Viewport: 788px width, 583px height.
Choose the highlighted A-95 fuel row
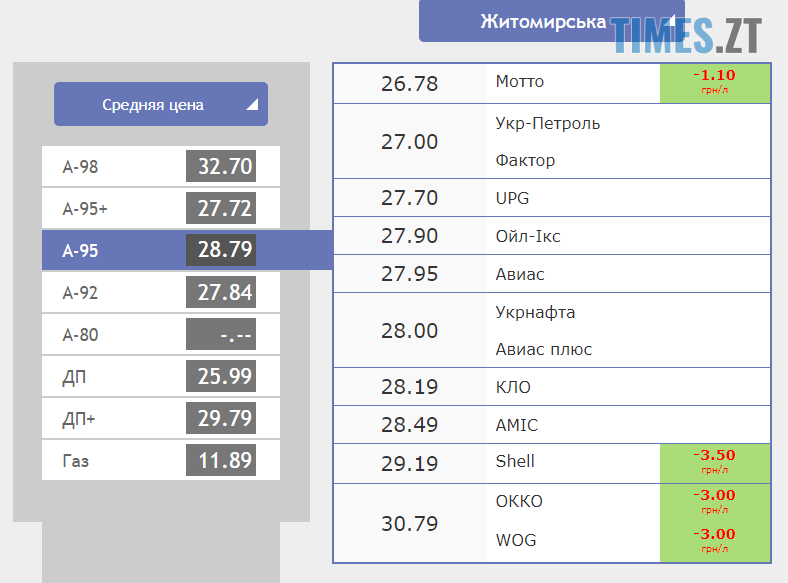160,250
